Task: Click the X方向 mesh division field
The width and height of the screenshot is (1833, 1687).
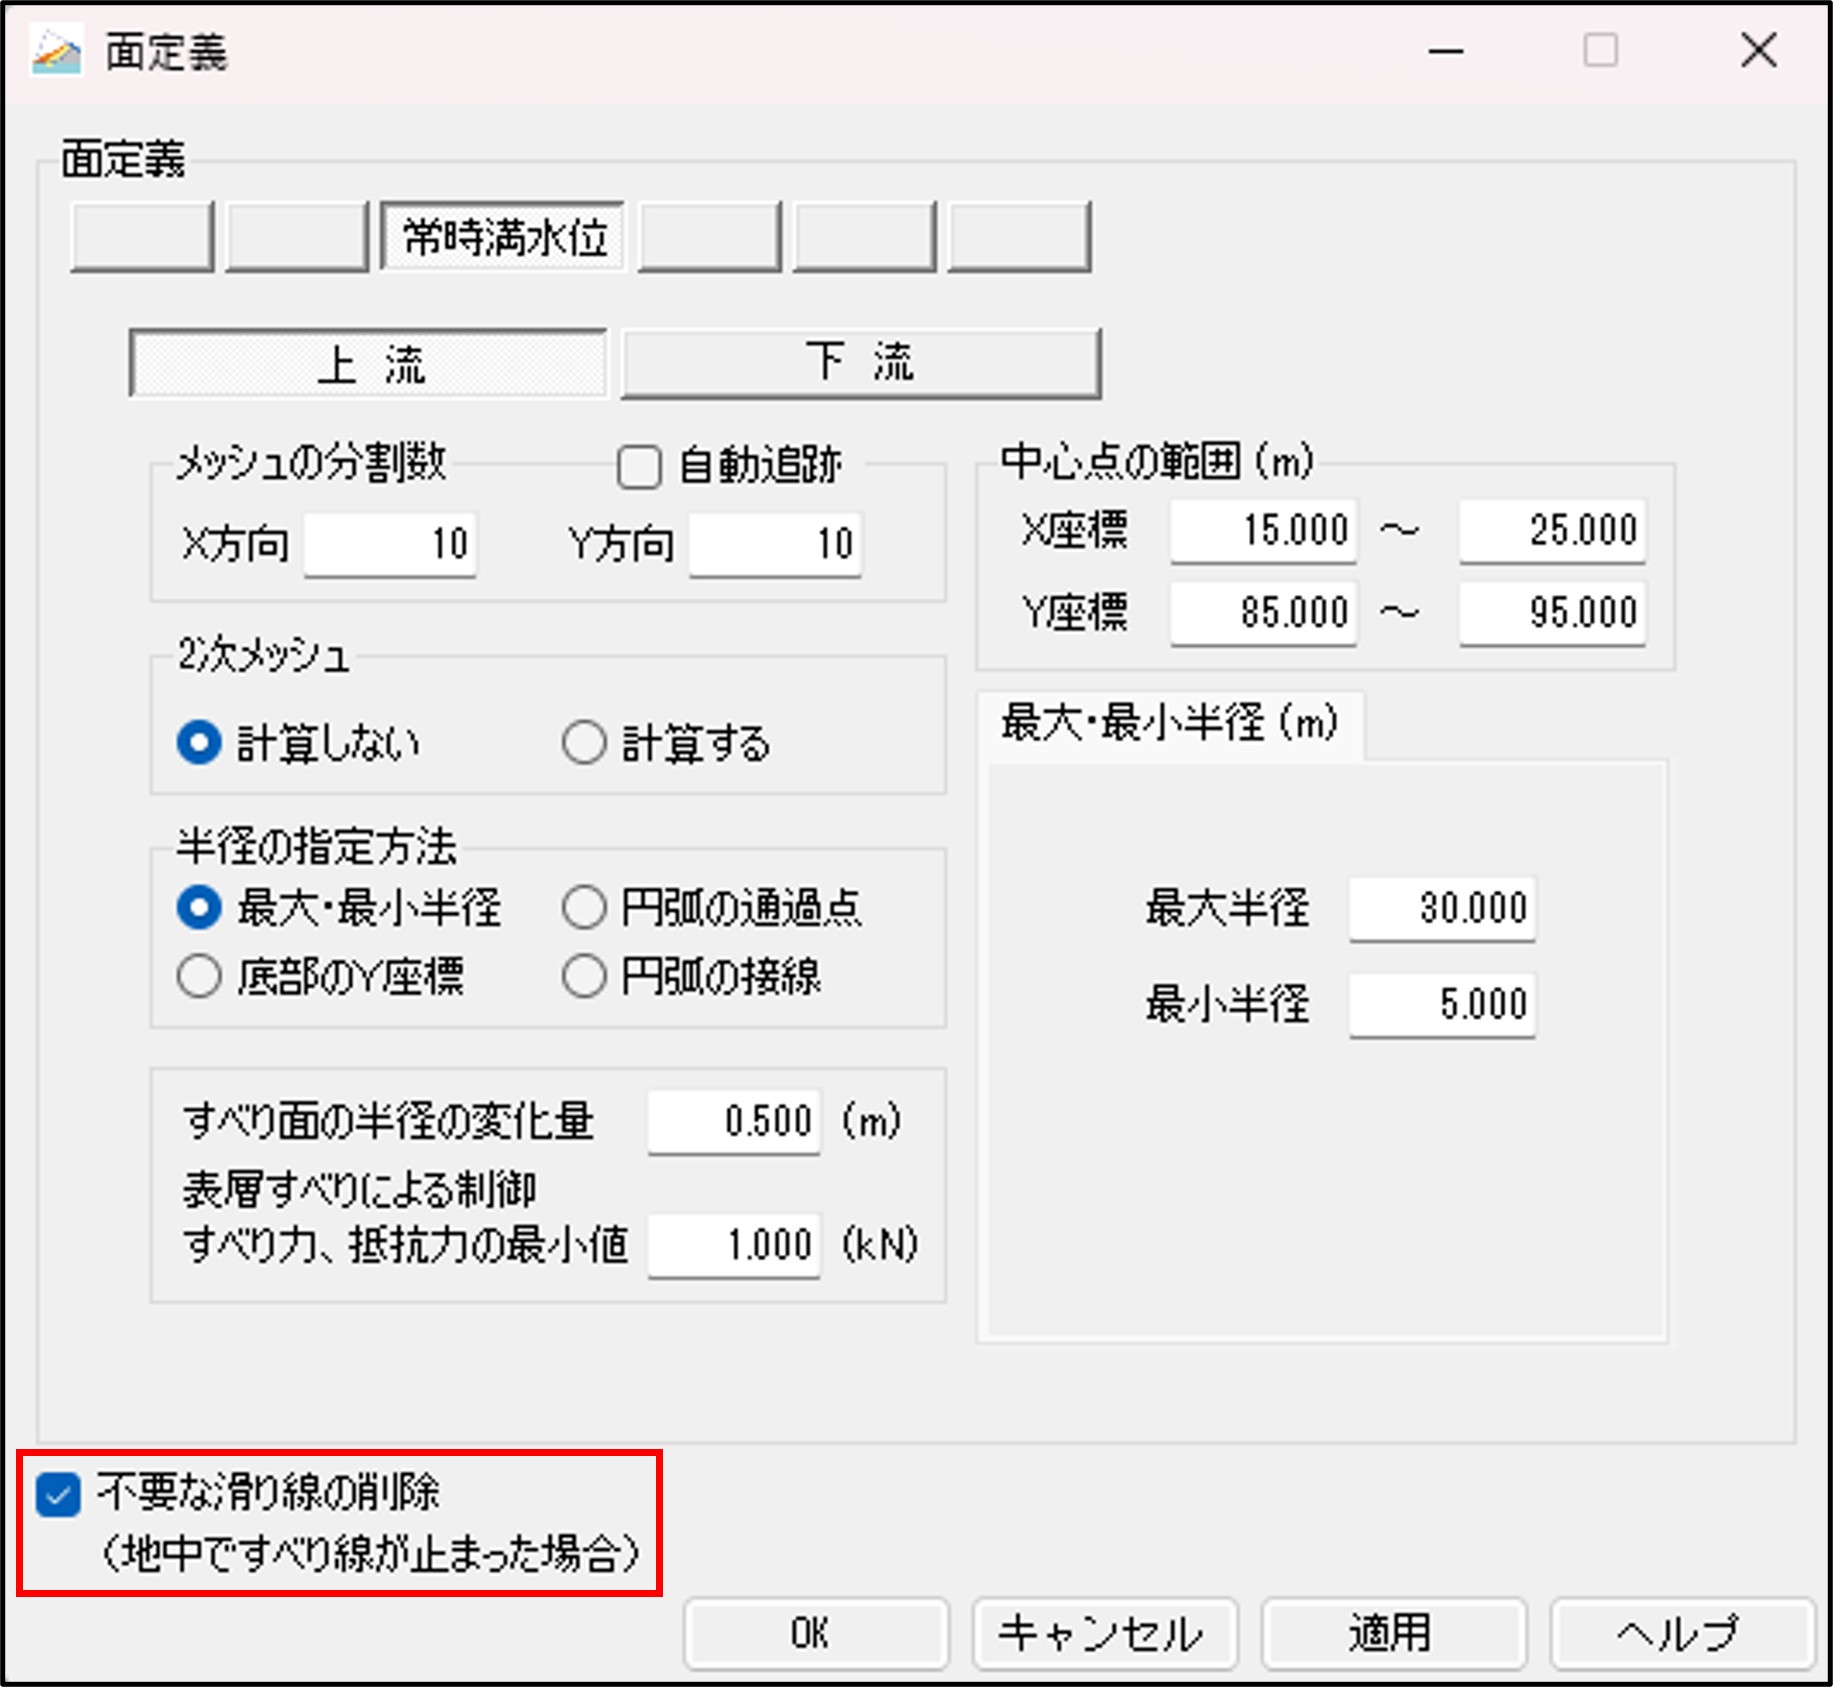Action: 390,544
